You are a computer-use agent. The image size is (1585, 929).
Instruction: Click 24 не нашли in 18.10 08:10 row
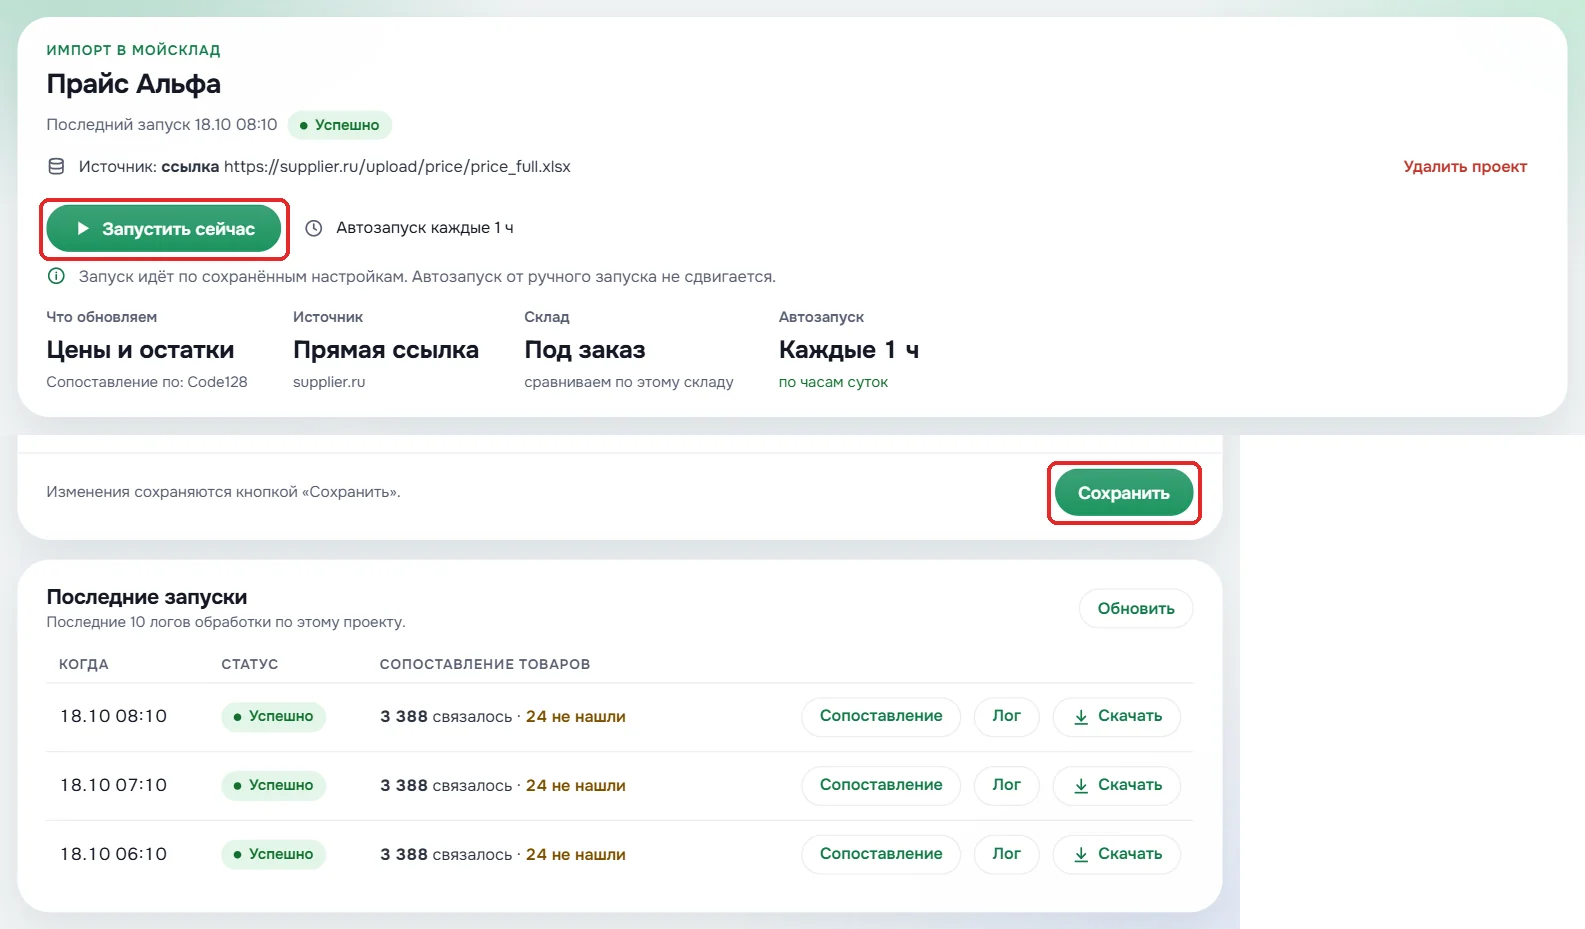click(576, 717)
